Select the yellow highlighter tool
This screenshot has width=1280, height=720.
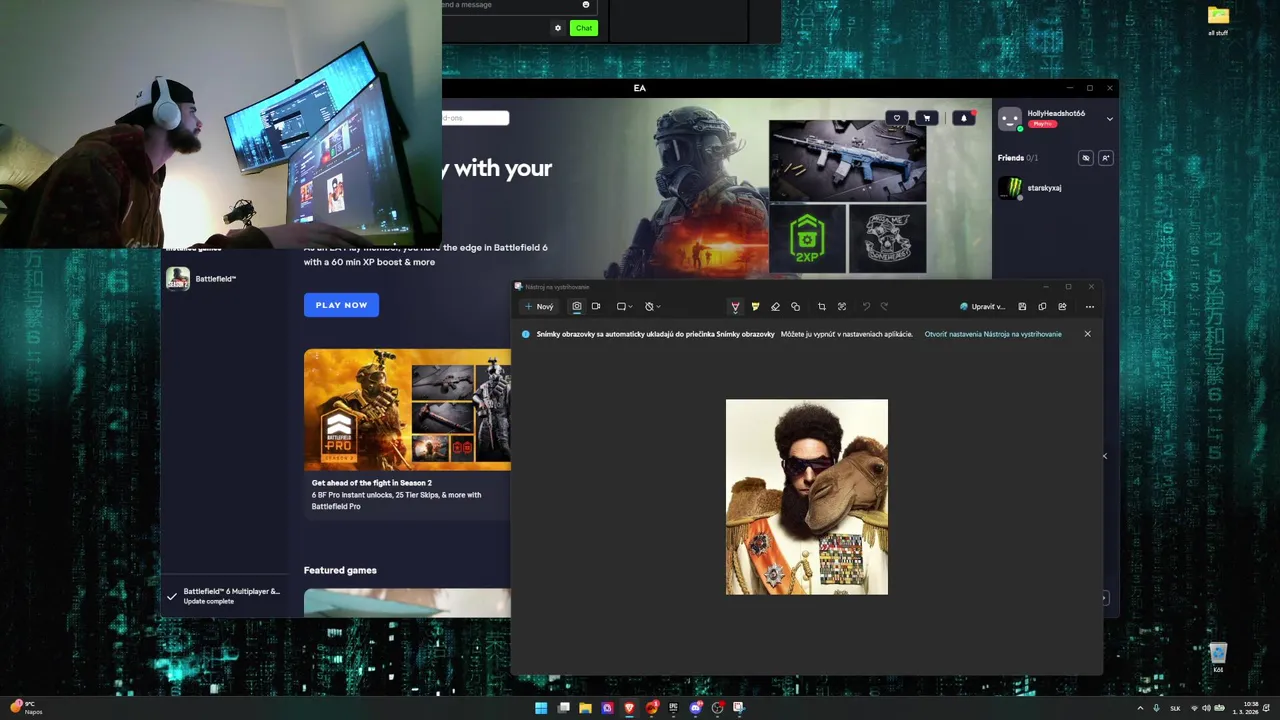point(755,307)
